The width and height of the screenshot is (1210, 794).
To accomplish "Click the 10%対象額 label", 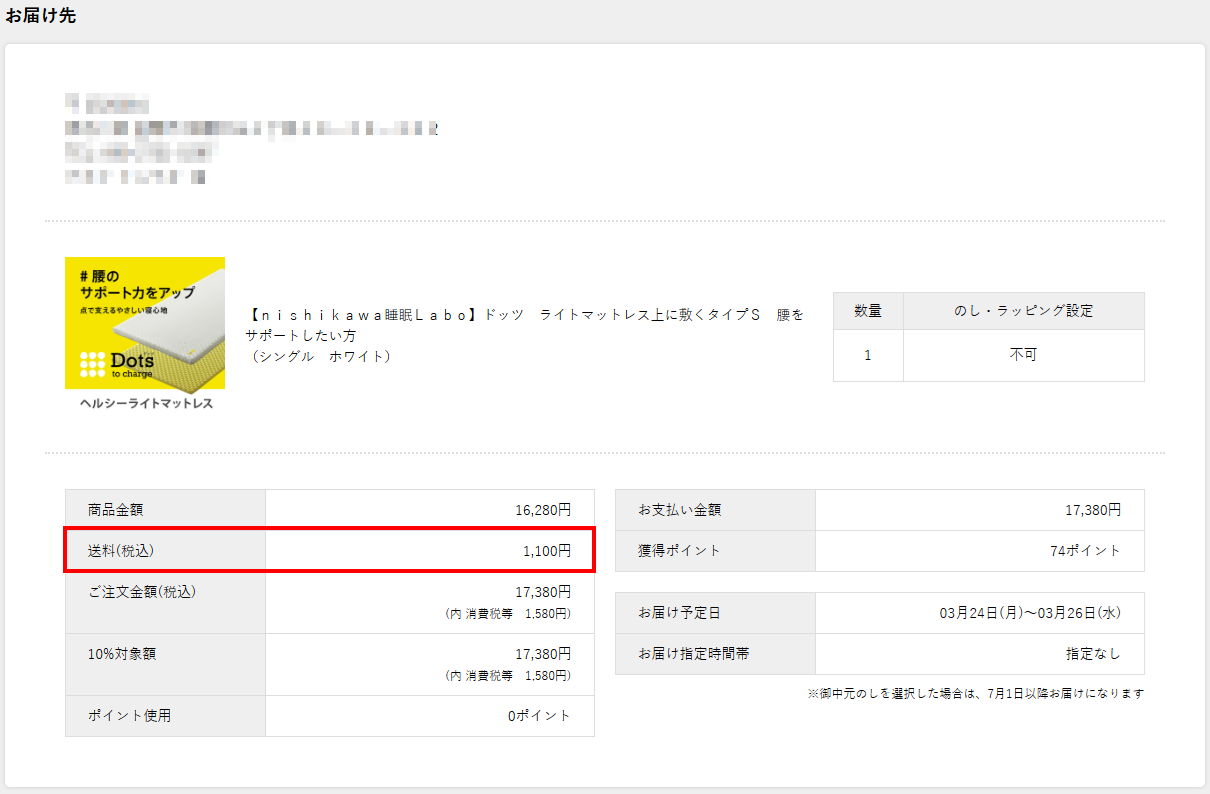I will pyautogui.click(x=122, y=654).
